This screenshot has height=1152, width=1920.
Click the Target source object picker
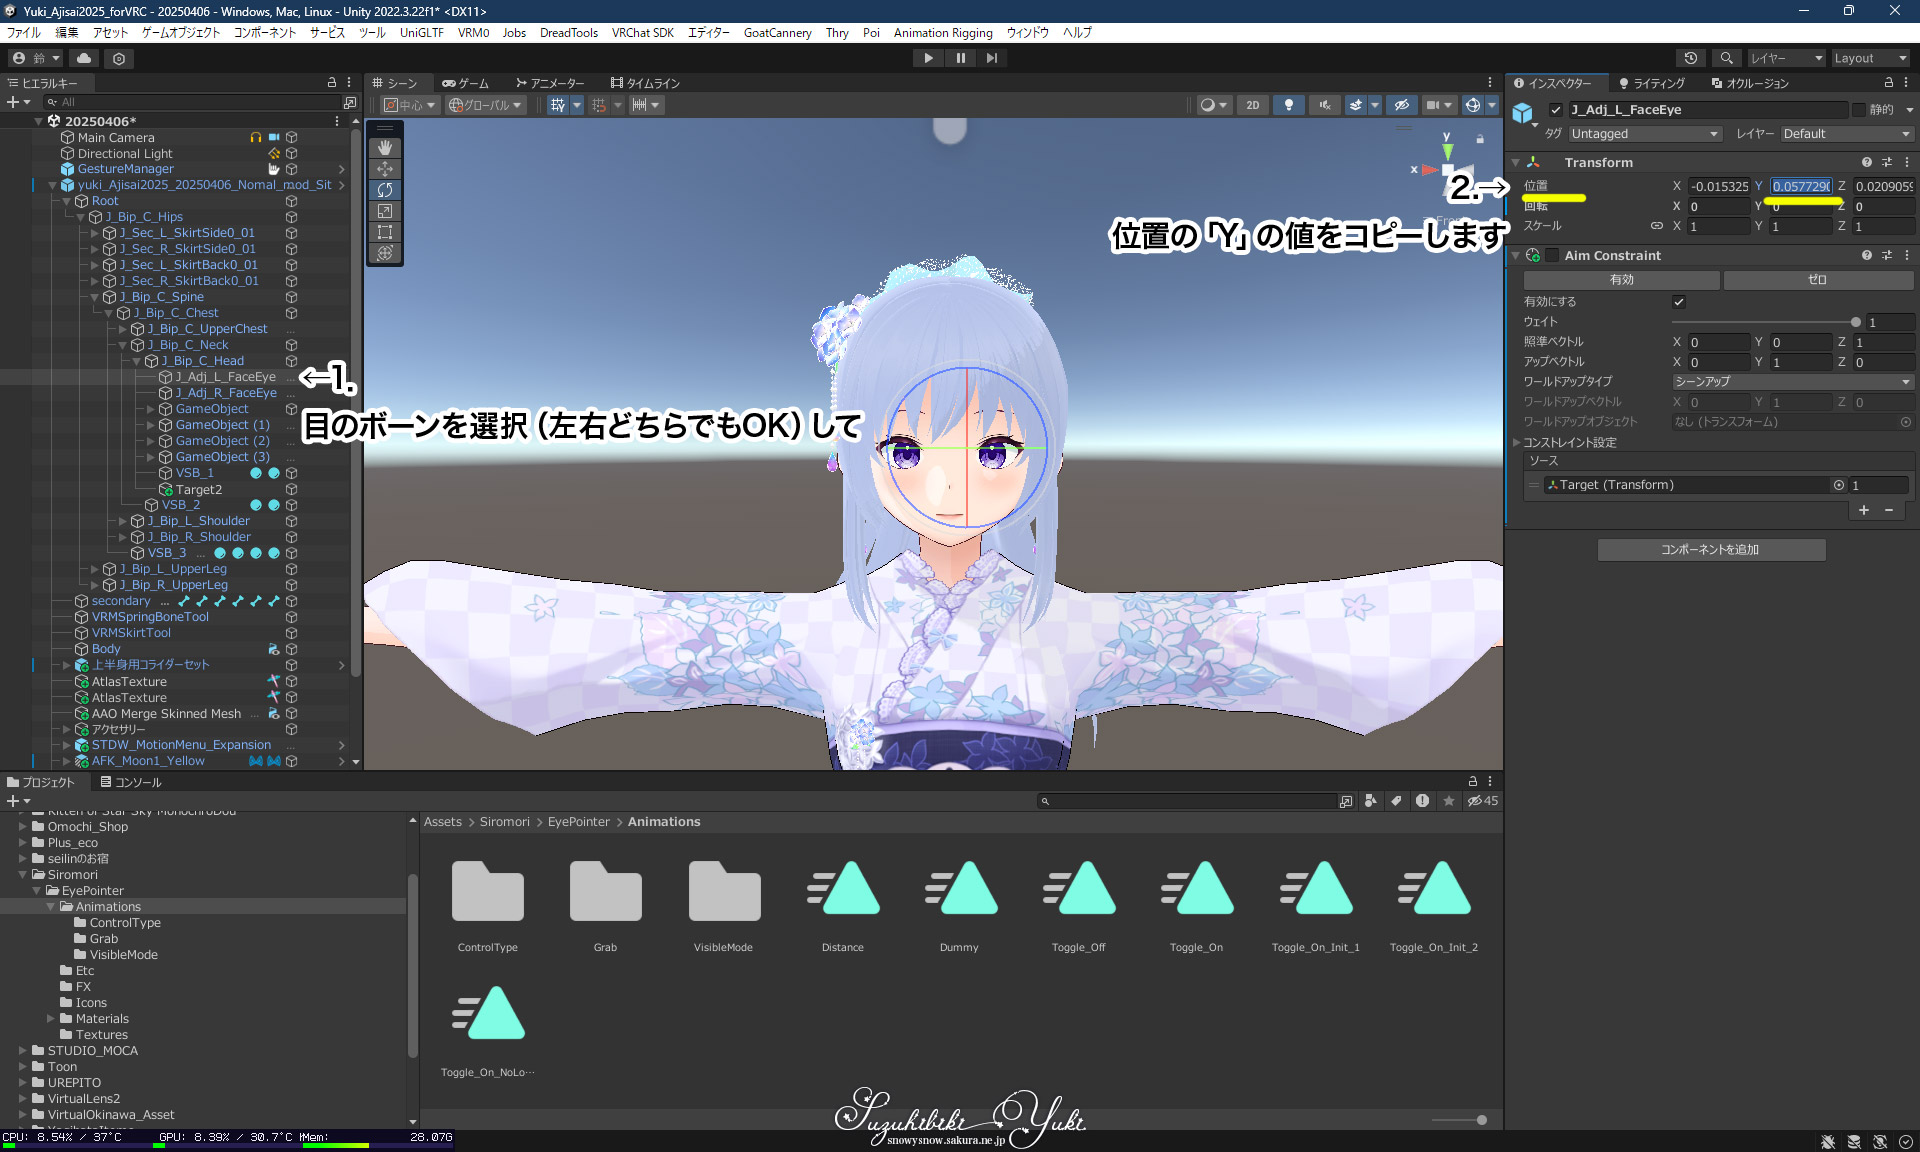pyautogui.click(x=1838, y=485)
